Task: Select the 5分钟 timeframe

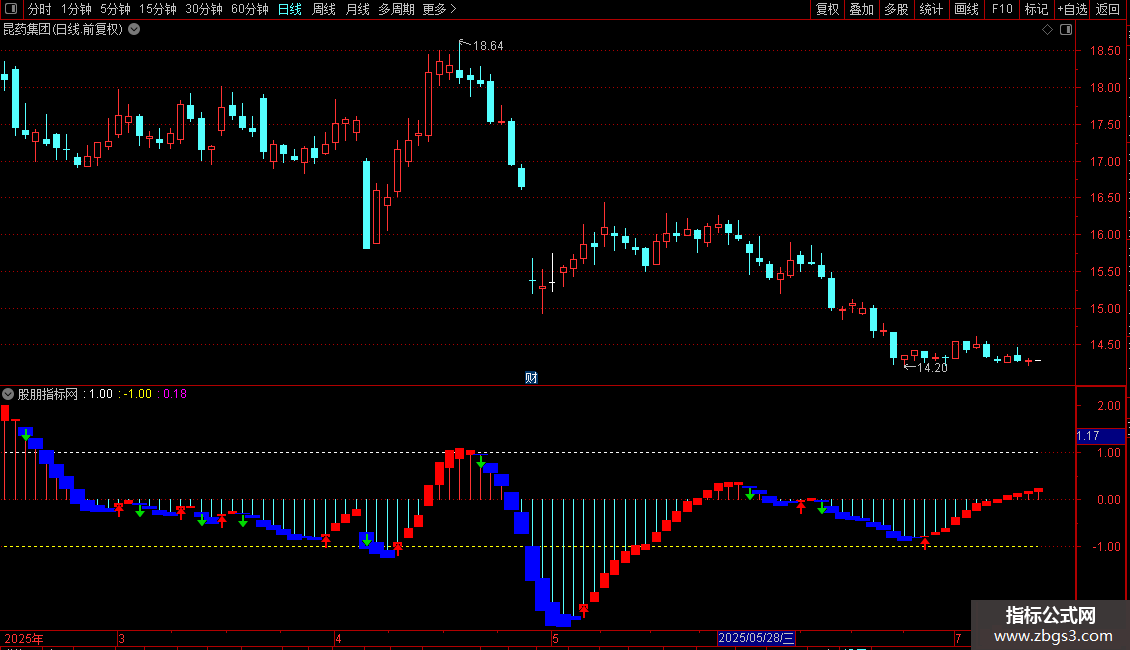Action: [x=115, y=9]
